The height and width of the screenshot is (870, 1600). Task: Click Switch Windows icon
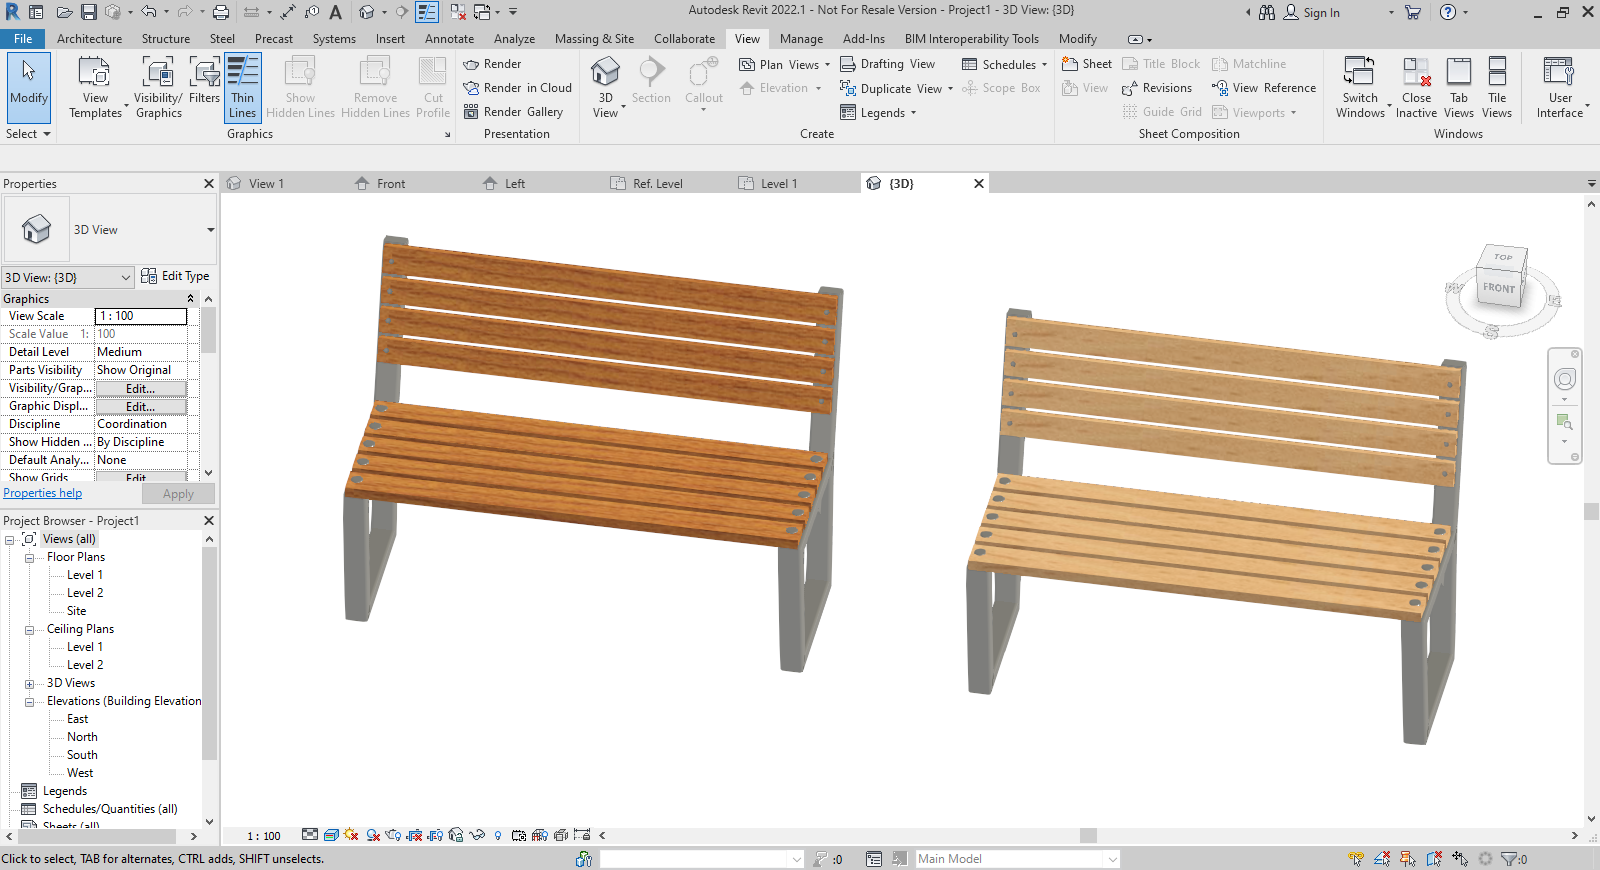1359,72
